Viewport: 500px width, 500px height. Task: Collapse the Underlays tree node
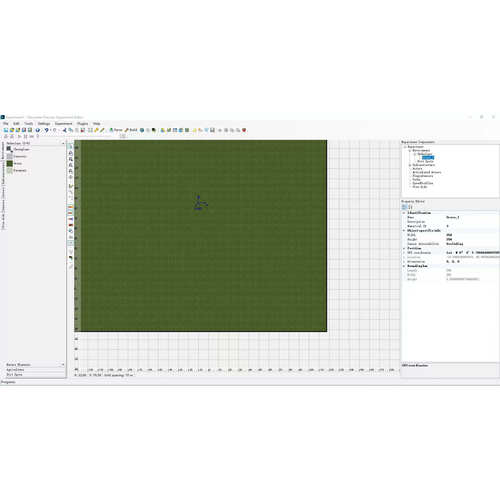point(415,154)
